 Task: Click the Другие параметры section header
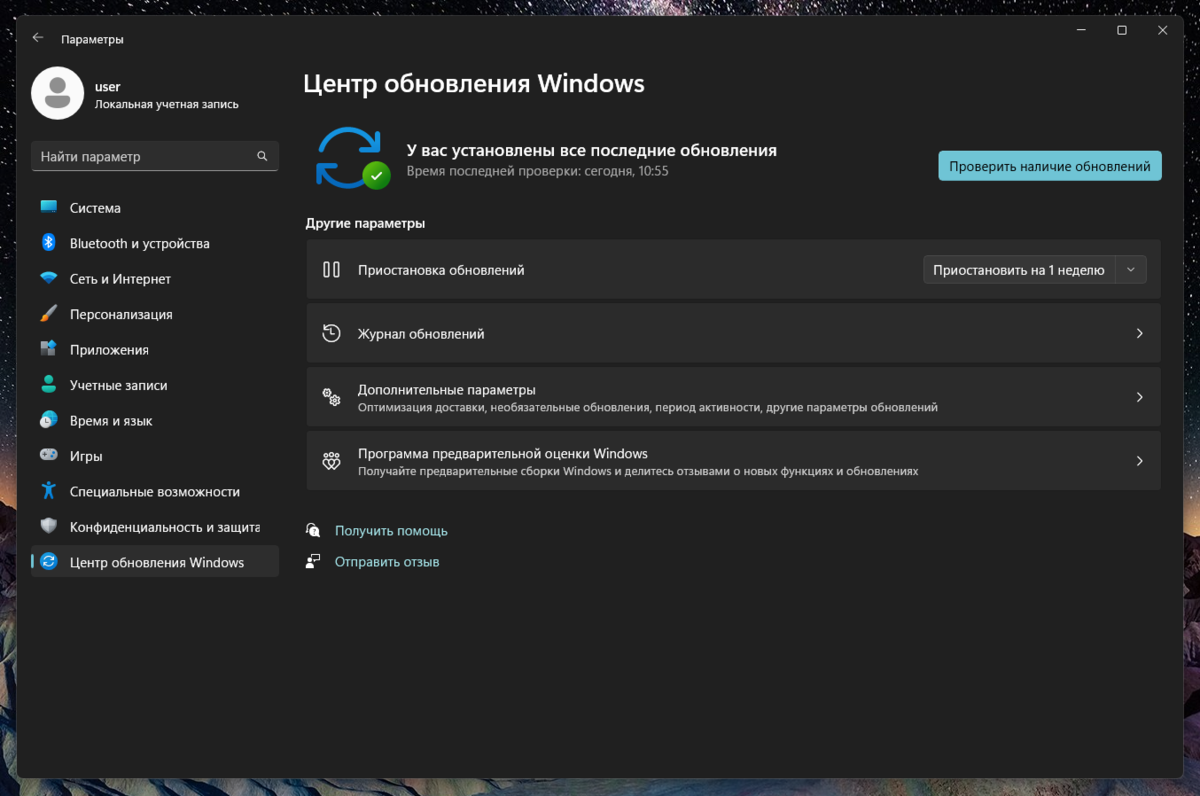pyautogui.click(x=365, y=224)
